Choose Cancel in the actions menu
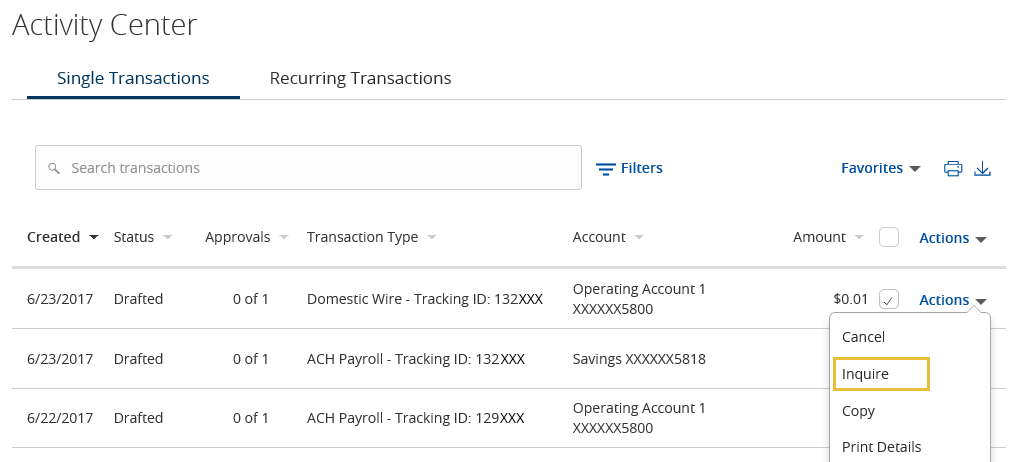Image resolution: width=1014 pixels, height=462 pixels. pyautogui.click(x=863, y=337)
